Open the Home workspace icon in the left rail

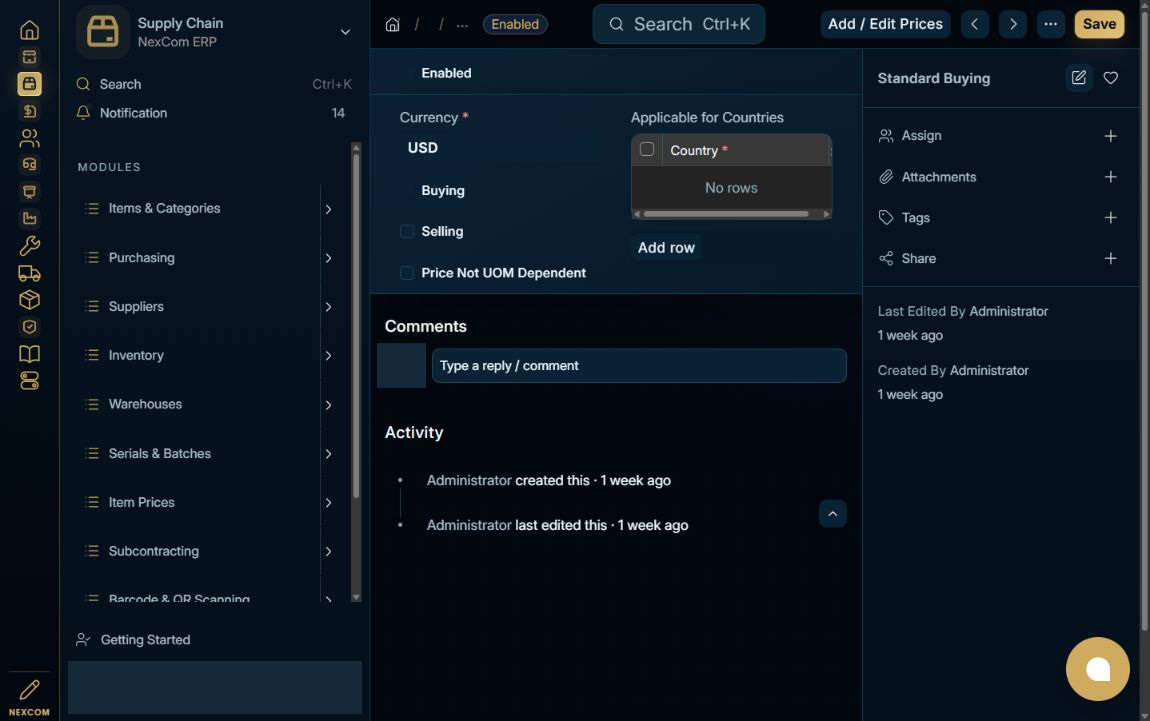pos(29,30)
